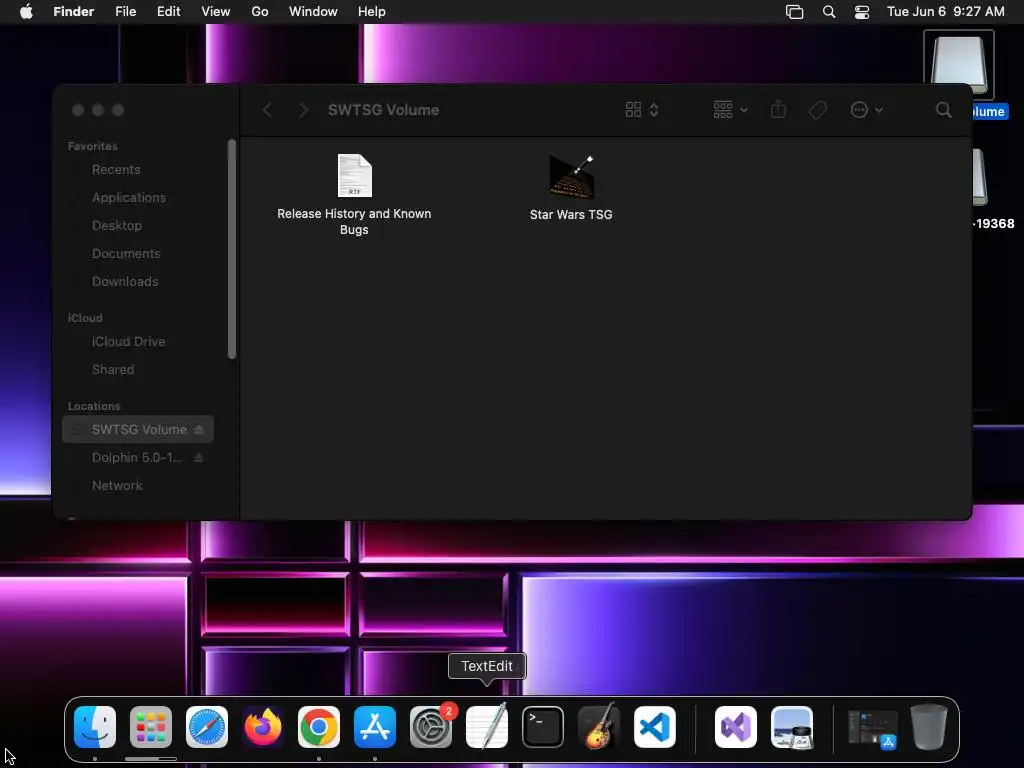
Task: Open the Go menu
Action: coord(260,12)
